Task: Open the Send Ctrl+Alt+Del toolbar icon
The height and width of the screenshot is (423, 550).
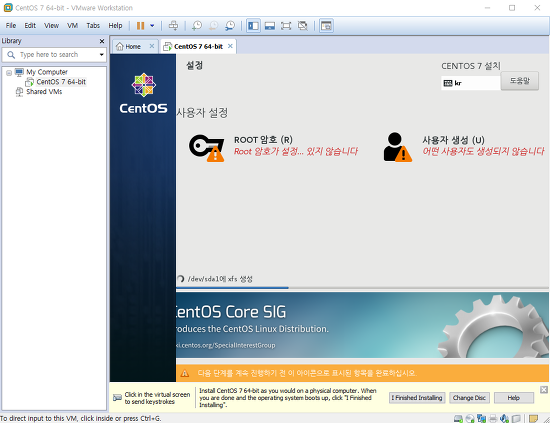Action: click(x=173, y=26)
